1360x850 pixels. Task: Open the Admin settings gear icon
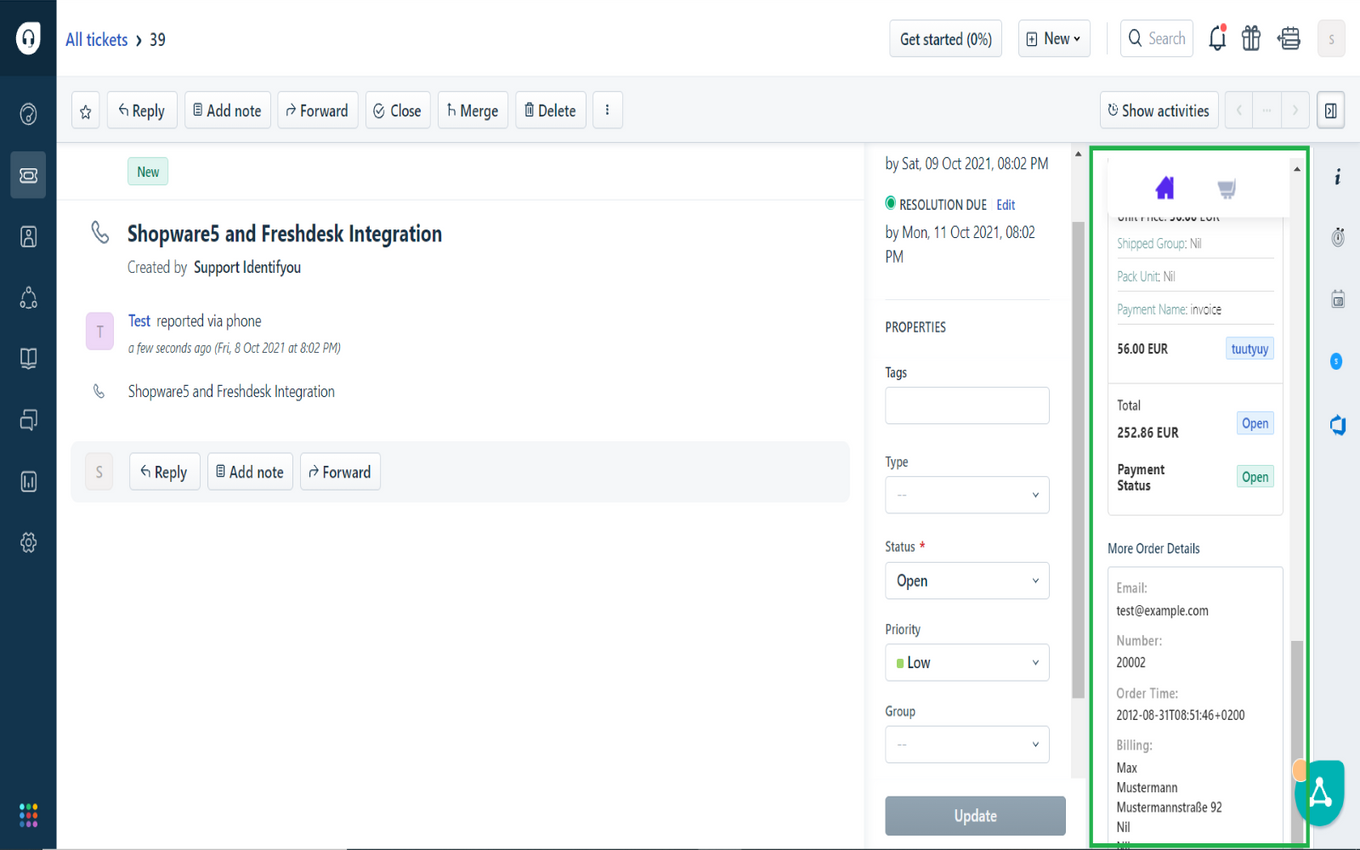tap(28, 543)
